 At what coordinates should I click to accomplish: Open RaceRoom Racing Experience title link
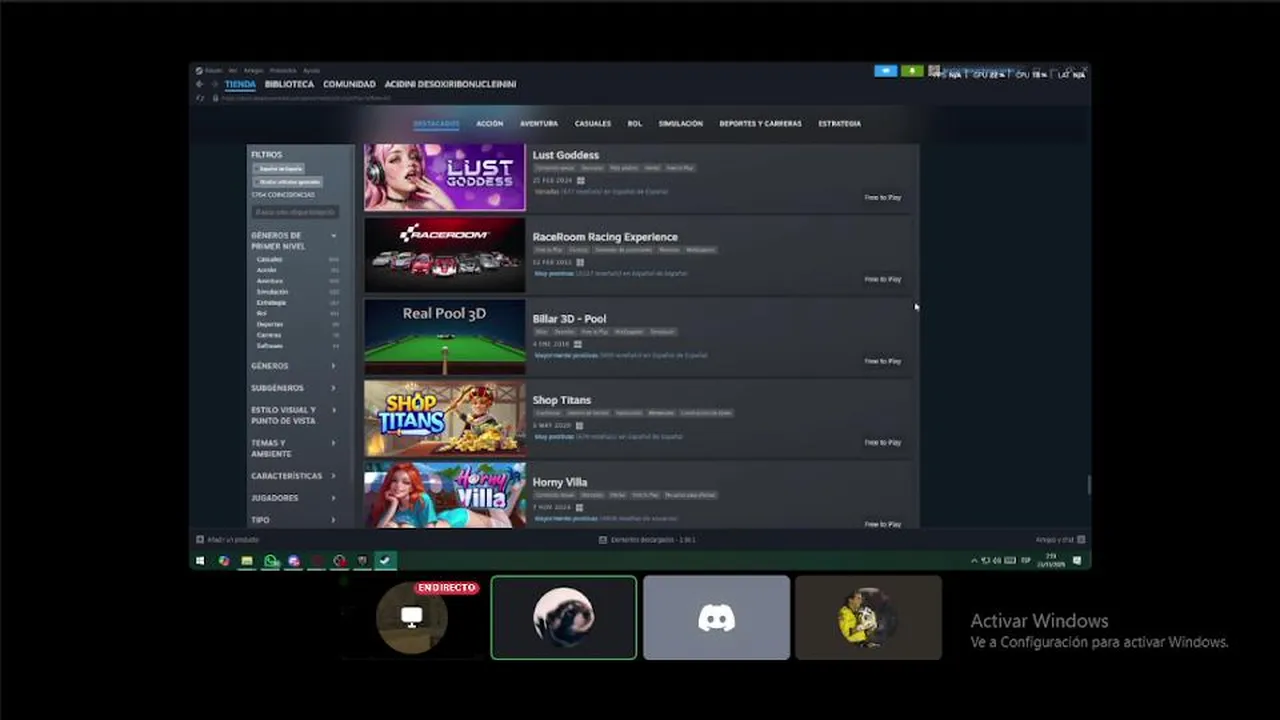605,237
